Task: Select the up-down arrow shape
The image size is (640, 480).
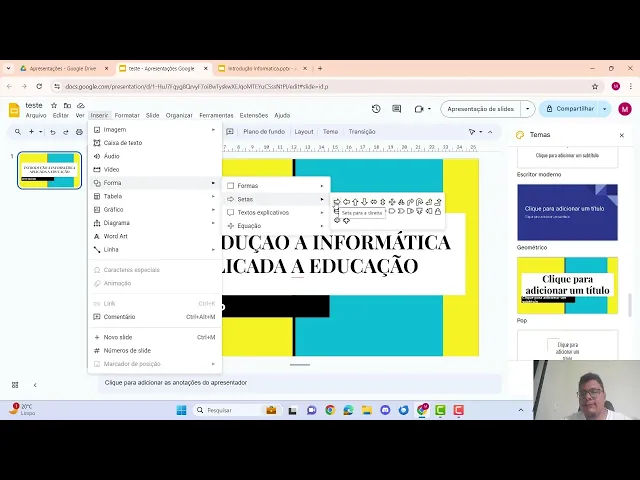Action: (x=383, y=202)
